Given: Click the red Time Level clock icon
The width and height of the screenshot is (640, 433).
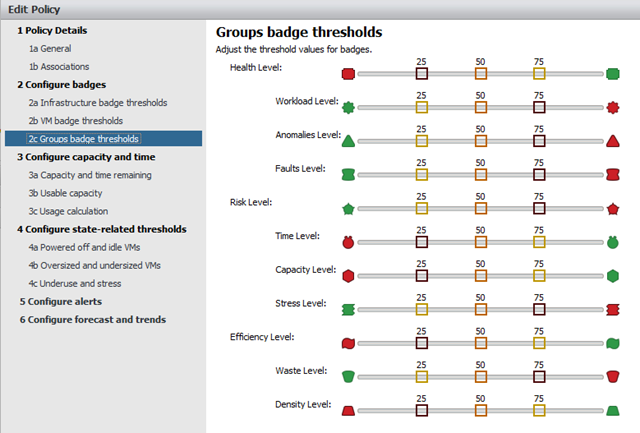Looking at the screenshot, I should tap(348, 241).
